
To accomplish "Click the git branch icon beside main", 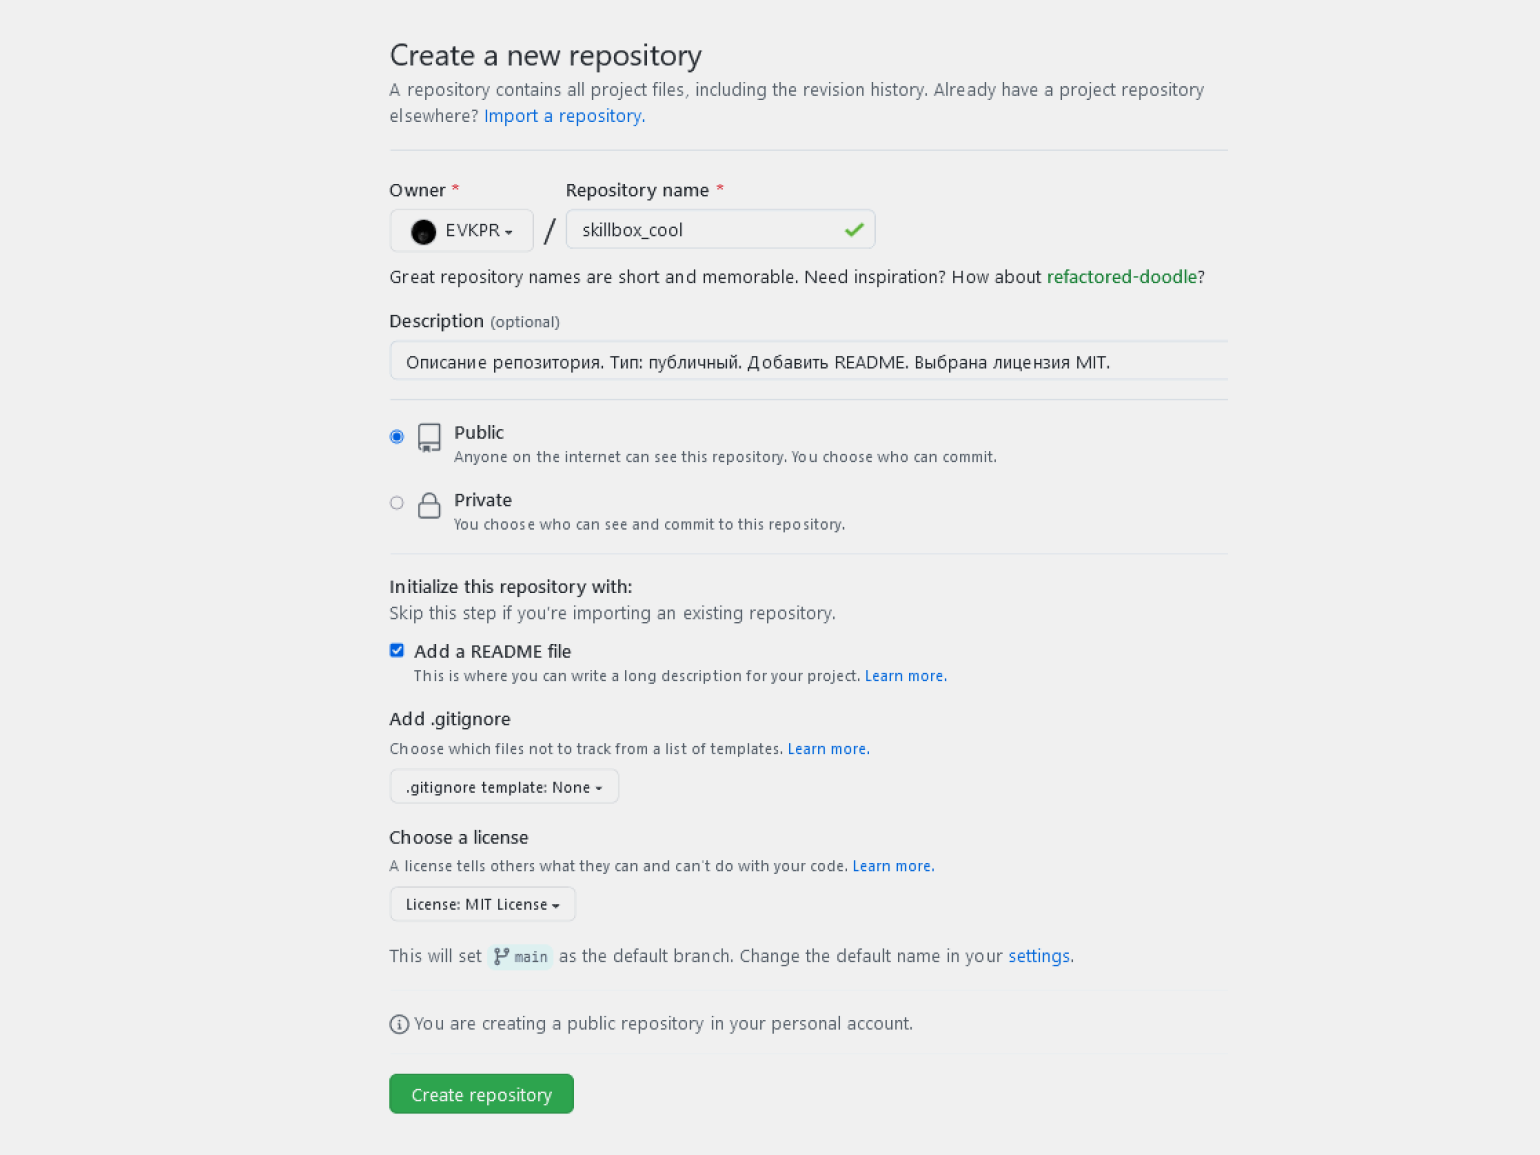I will pos(502,956).
